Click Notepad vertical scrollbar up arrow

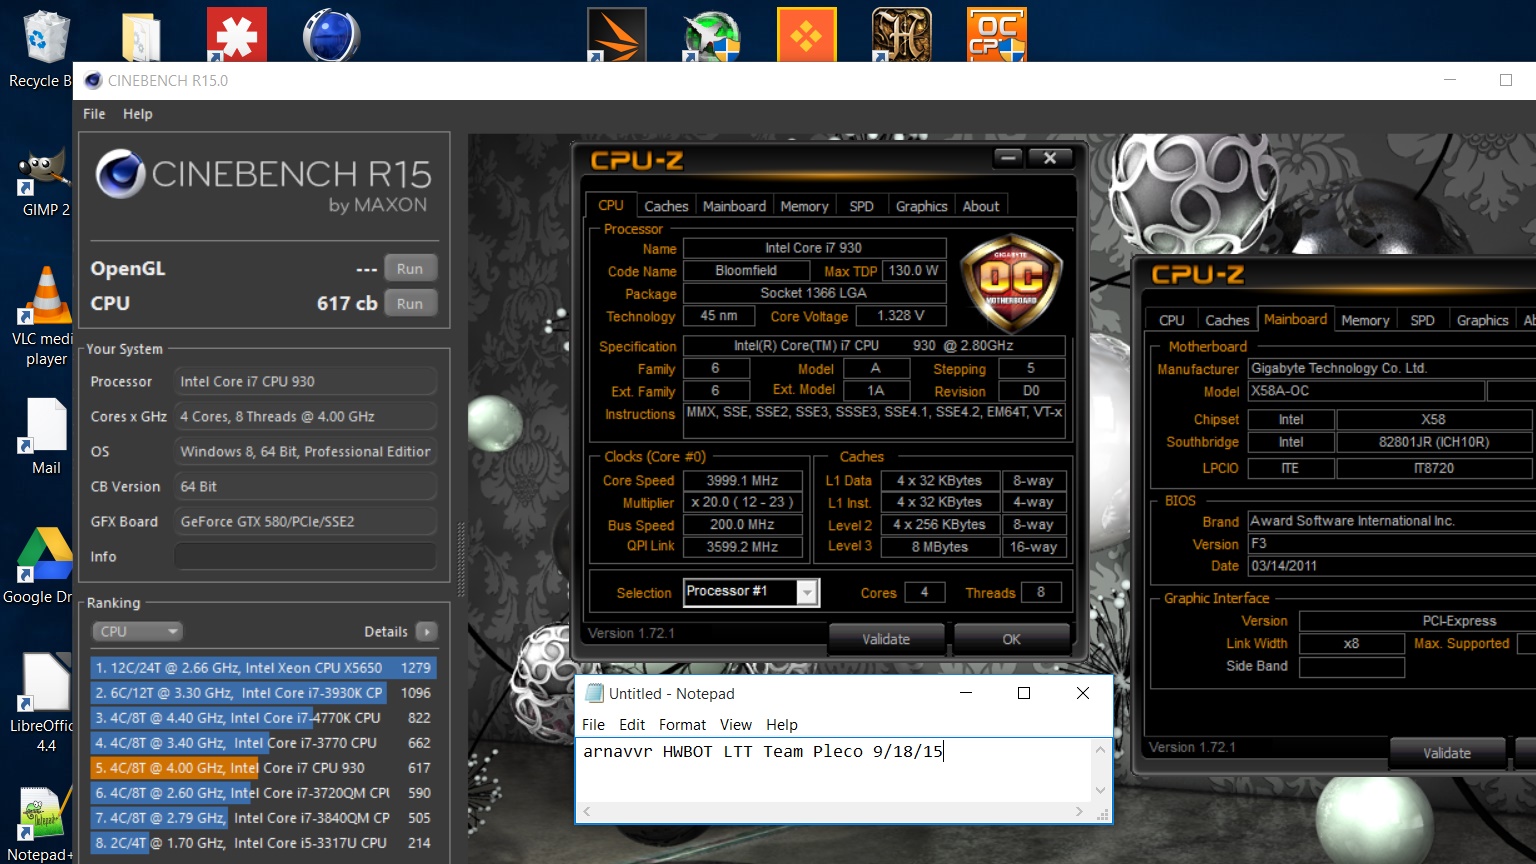1101,749
